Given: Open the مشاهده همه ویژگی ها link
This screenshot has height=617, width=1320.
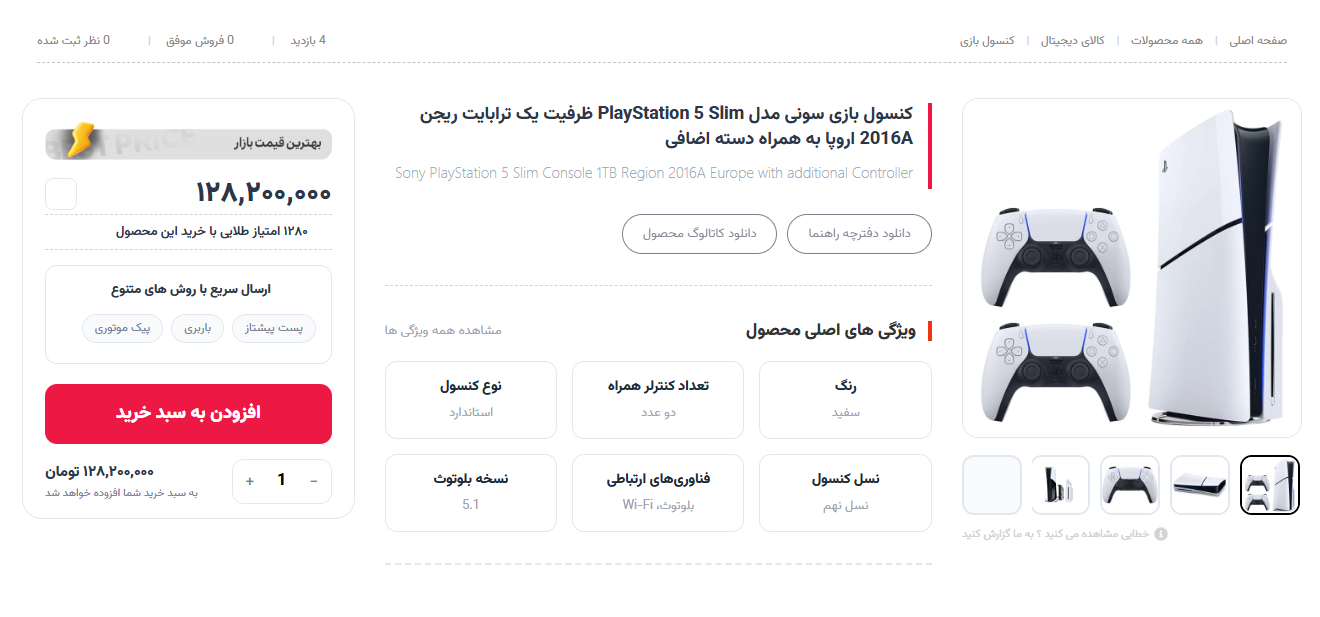Looking at the screenshot, I should (x=443, y=330).
